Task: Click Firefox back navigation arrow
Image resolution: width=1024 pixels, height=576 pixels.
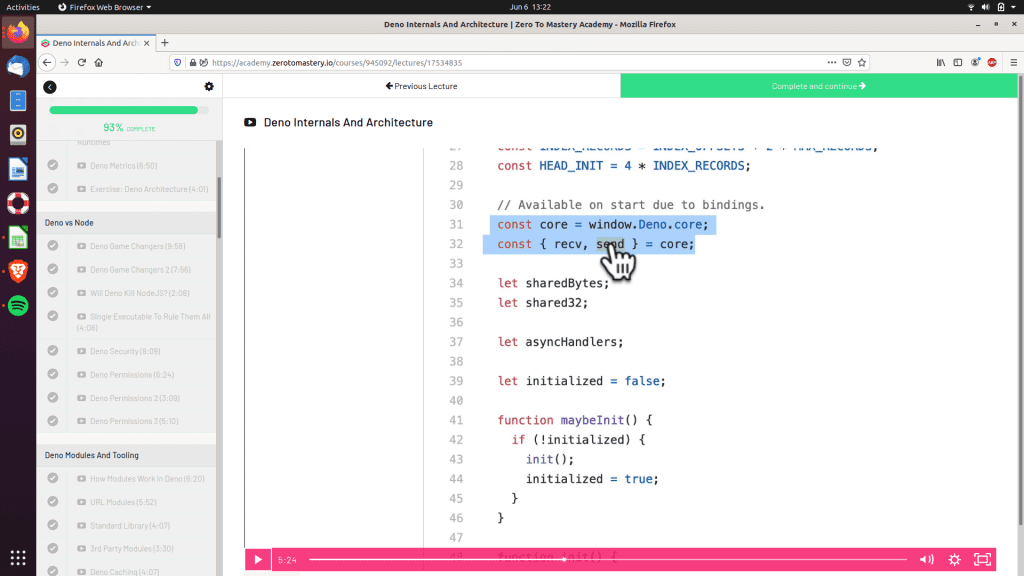Action: (47, 63)
